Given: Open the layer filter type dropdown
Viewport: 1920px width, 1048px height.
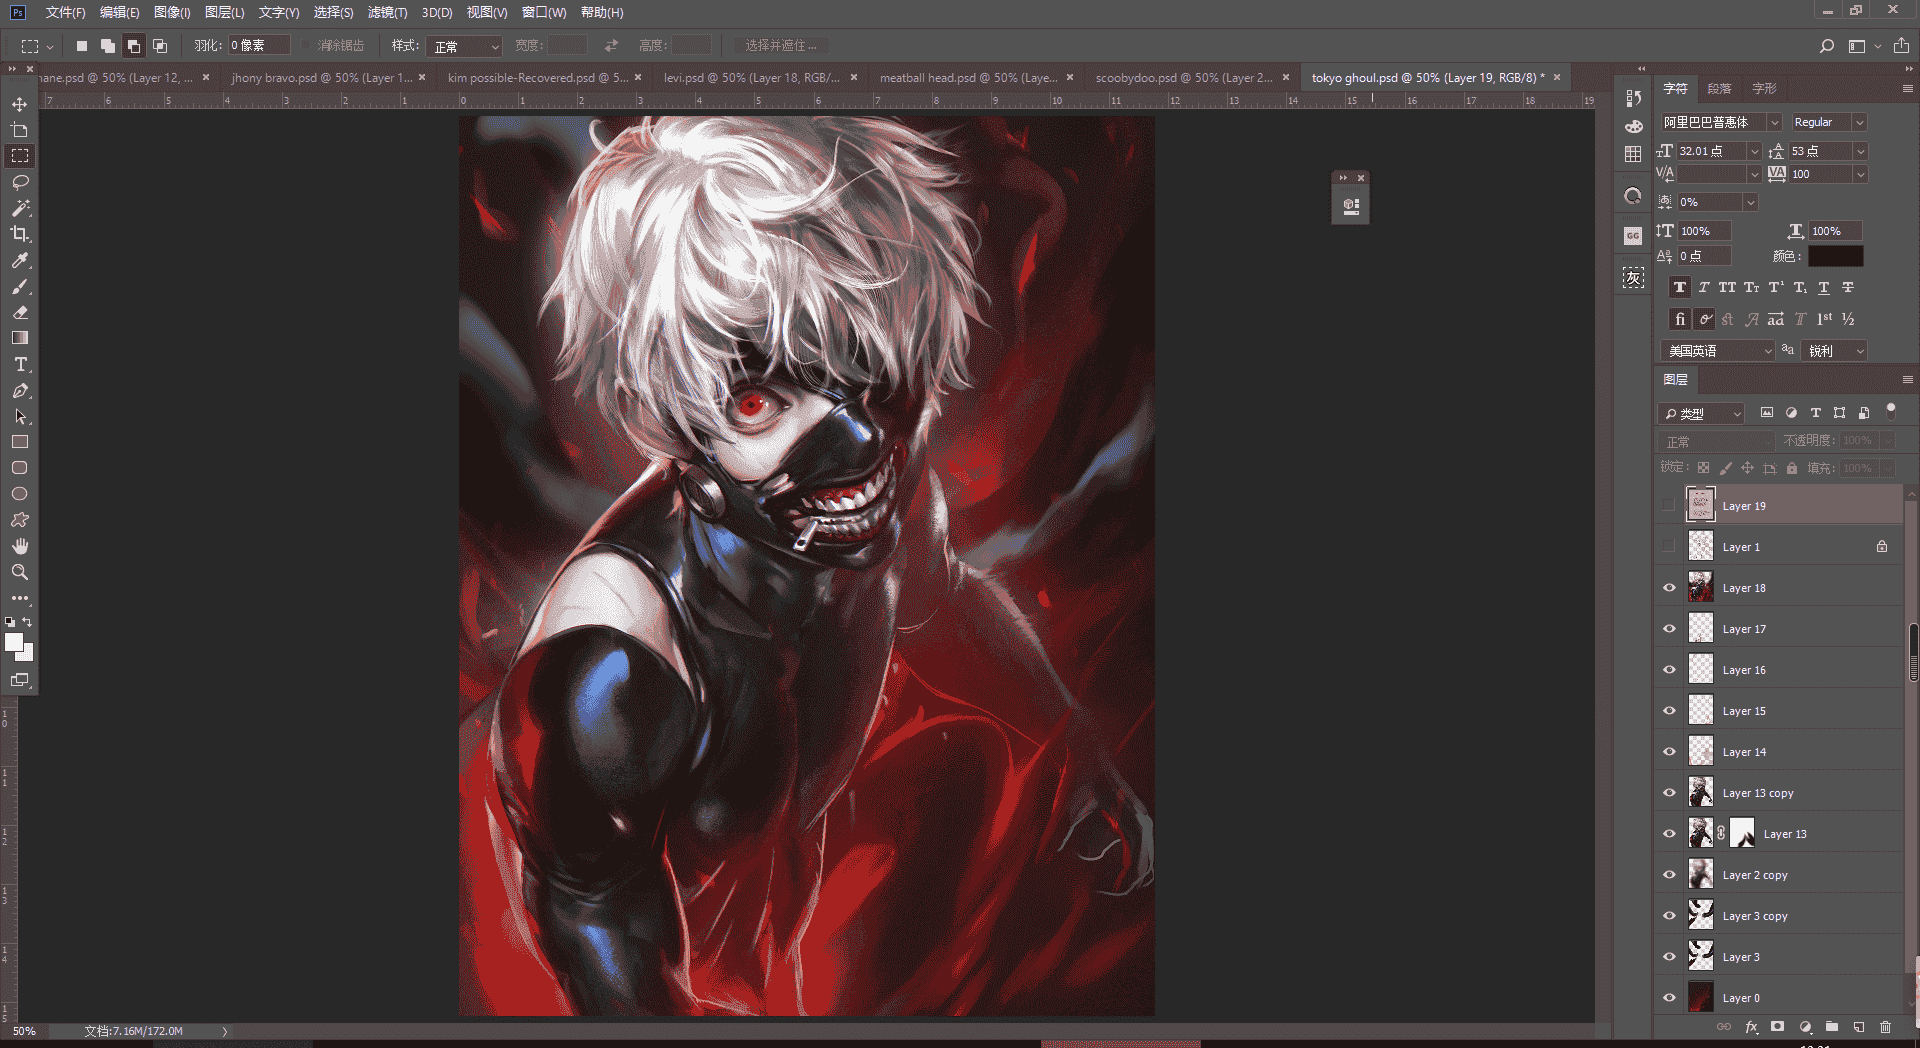Looking at the screenshot, I should 1701,413.
